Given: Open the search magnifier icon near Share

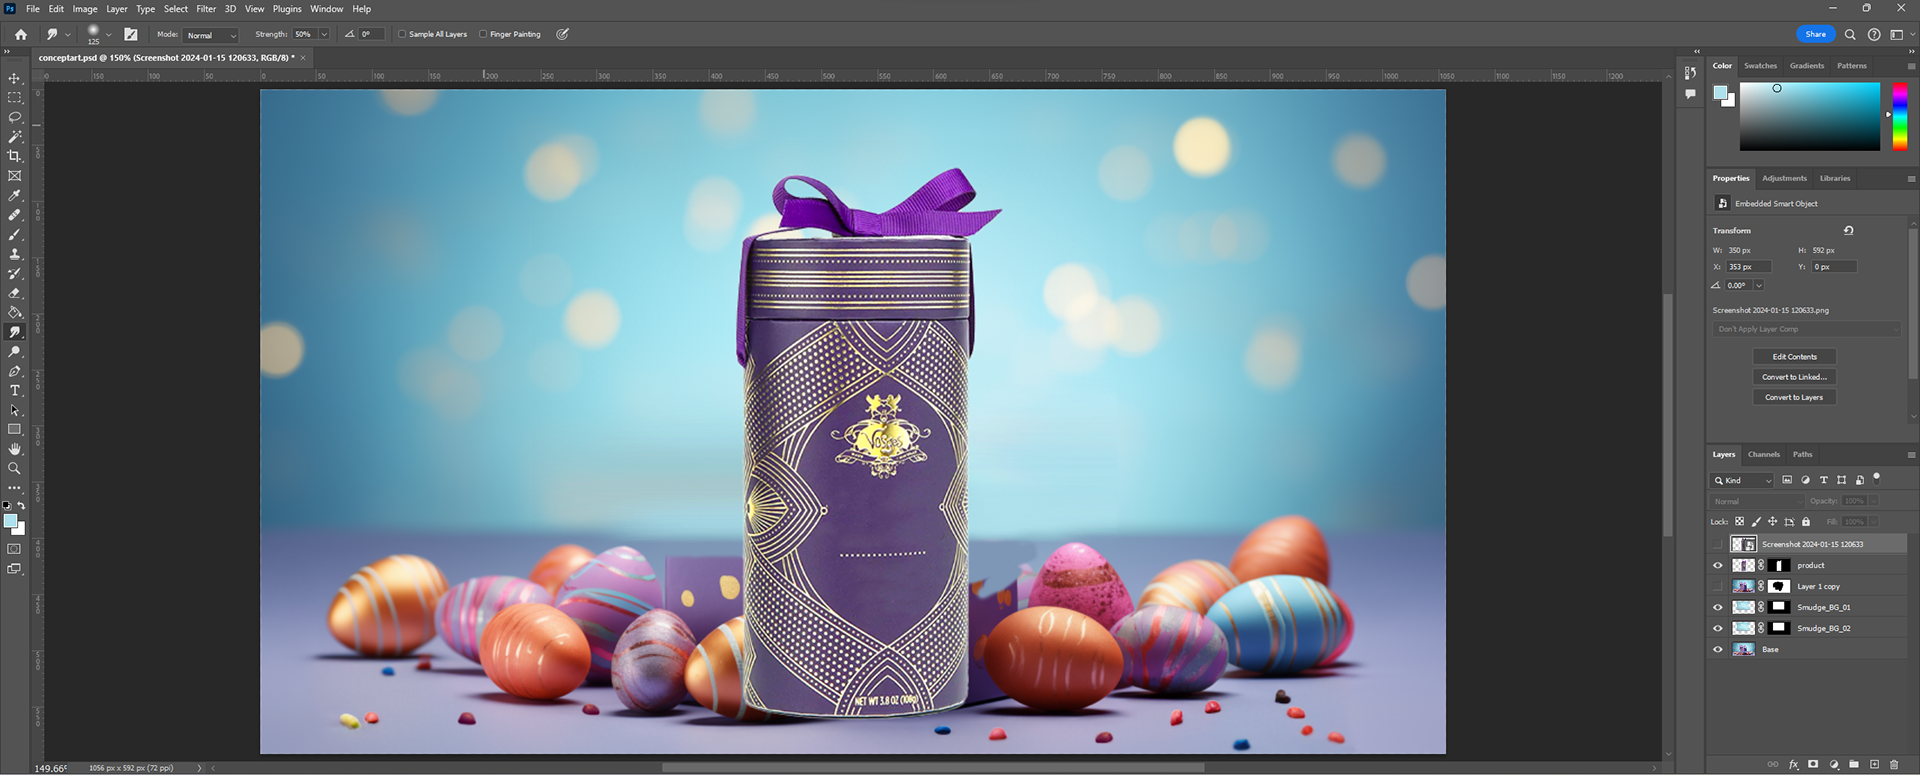Looking at the screenshot, I should (1850, 34).
